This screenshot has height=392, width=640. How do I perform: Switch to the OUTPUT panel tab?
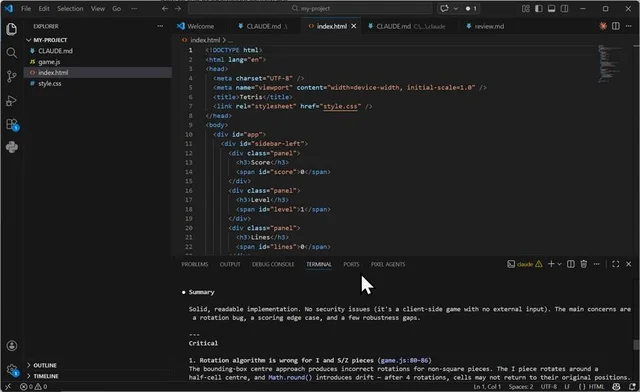coord(230,264)
